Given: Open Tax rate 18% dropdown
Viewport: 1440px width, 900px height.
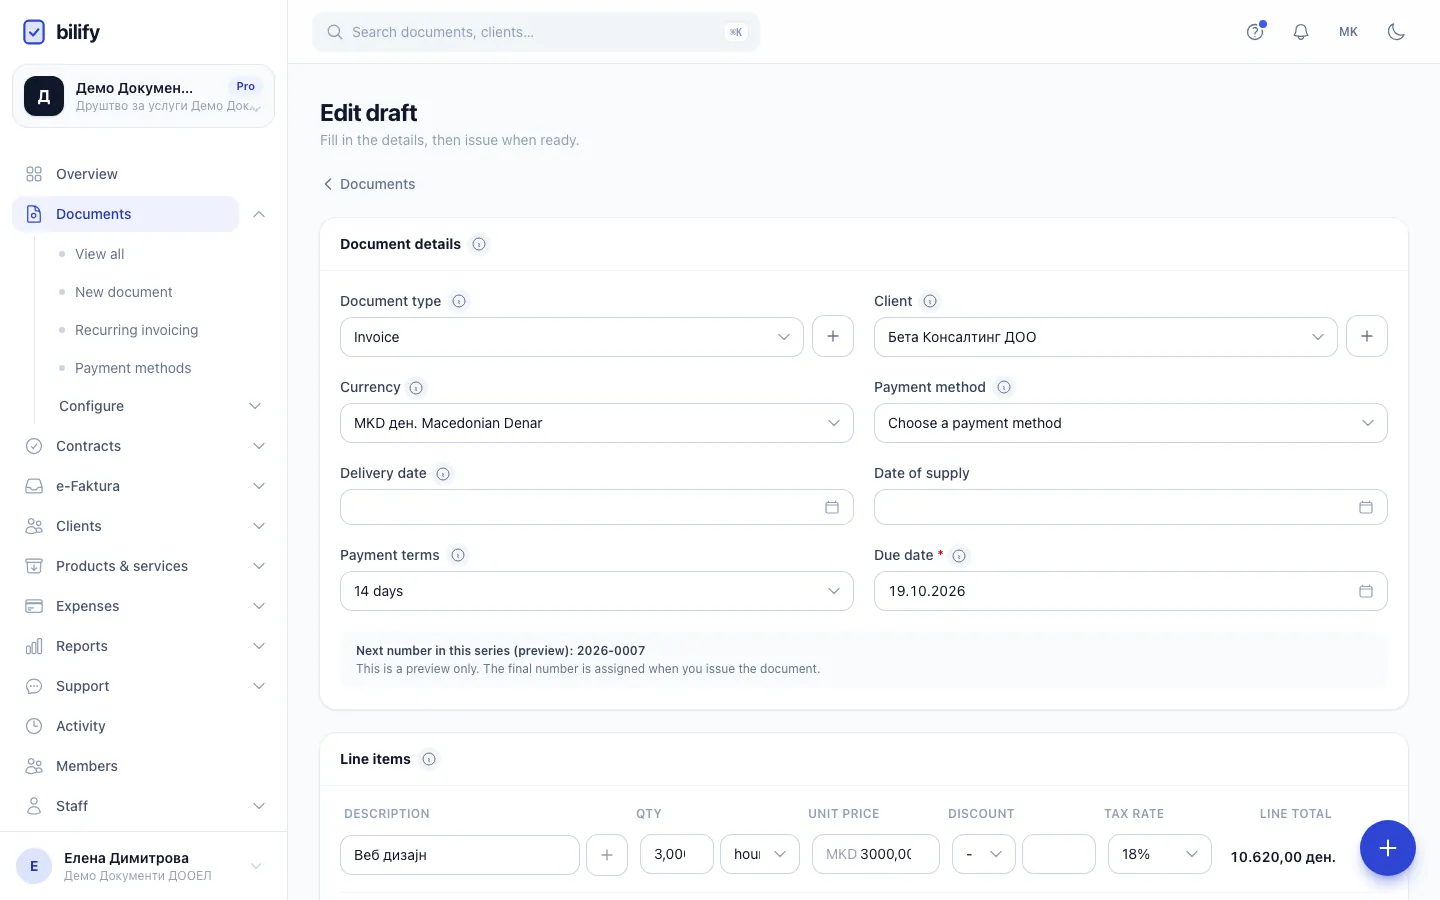Looking at the screenshot, I should click(1160, 854).
